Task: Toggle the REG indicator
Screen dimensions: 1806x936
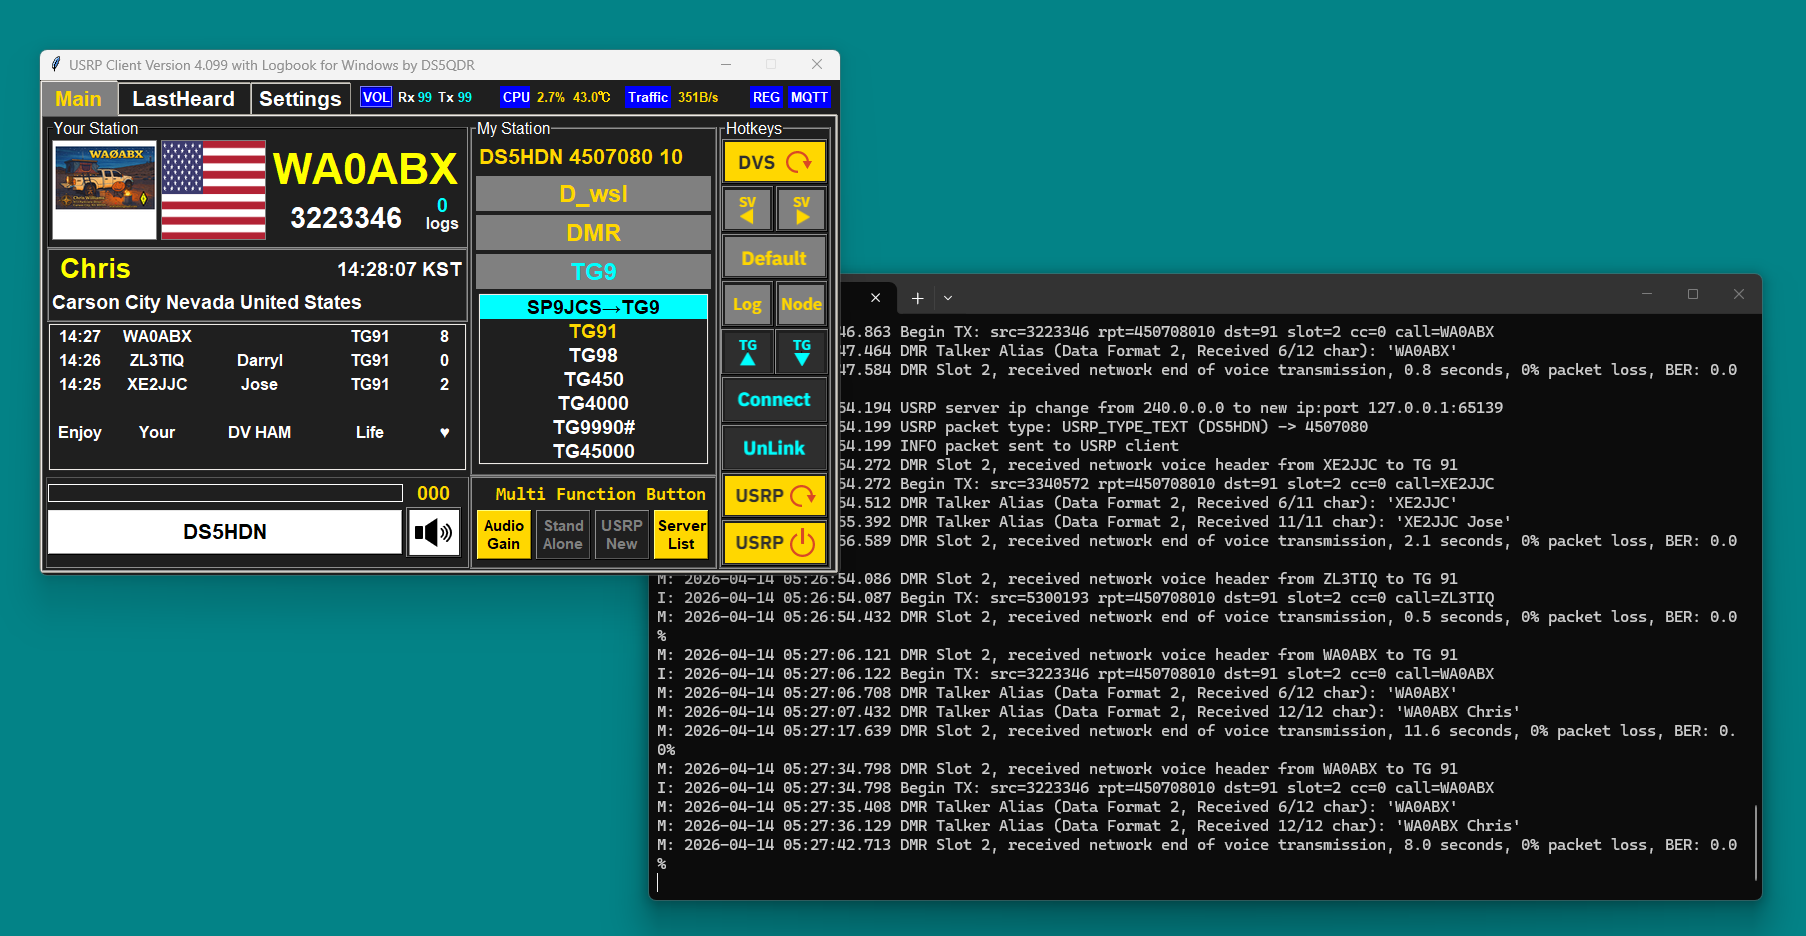Action: pos(766,97)
